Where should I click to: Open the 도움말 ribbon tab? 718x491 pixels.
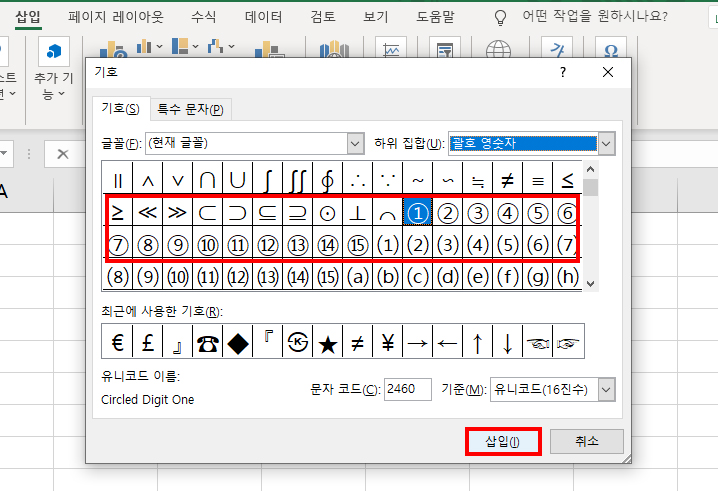tap(435, 17)
